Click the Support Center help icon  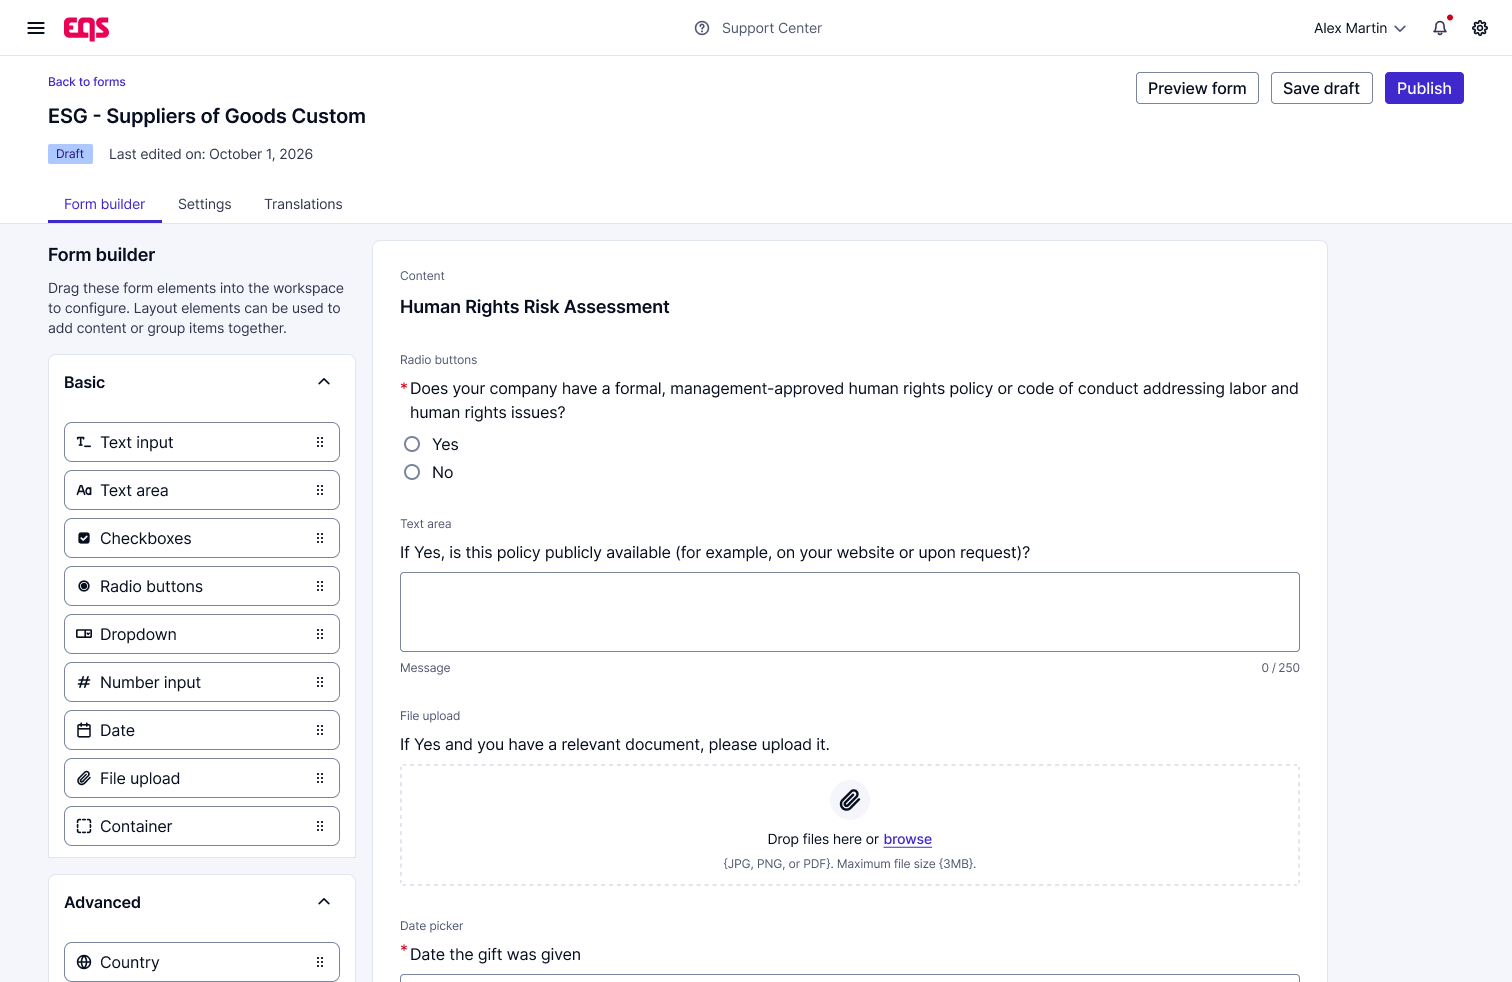pos(702,28)
